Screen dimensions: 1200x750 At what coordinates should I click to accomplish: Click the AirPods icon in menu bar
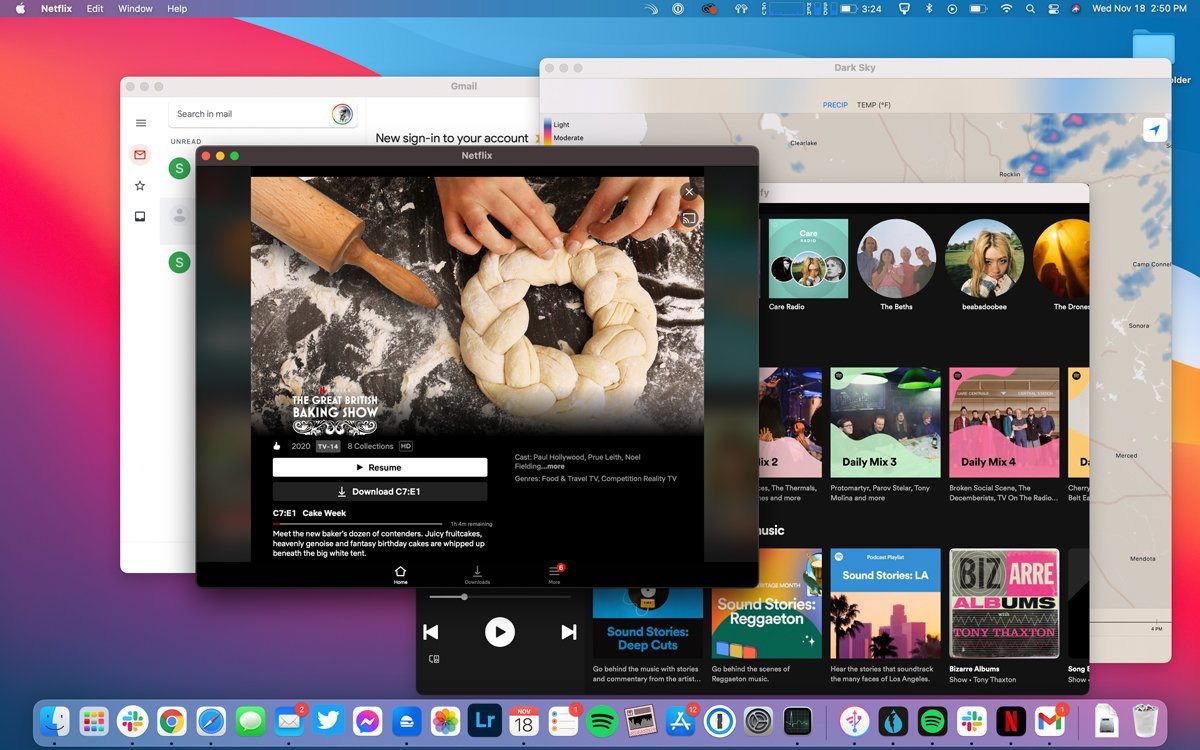click(742, 9)
